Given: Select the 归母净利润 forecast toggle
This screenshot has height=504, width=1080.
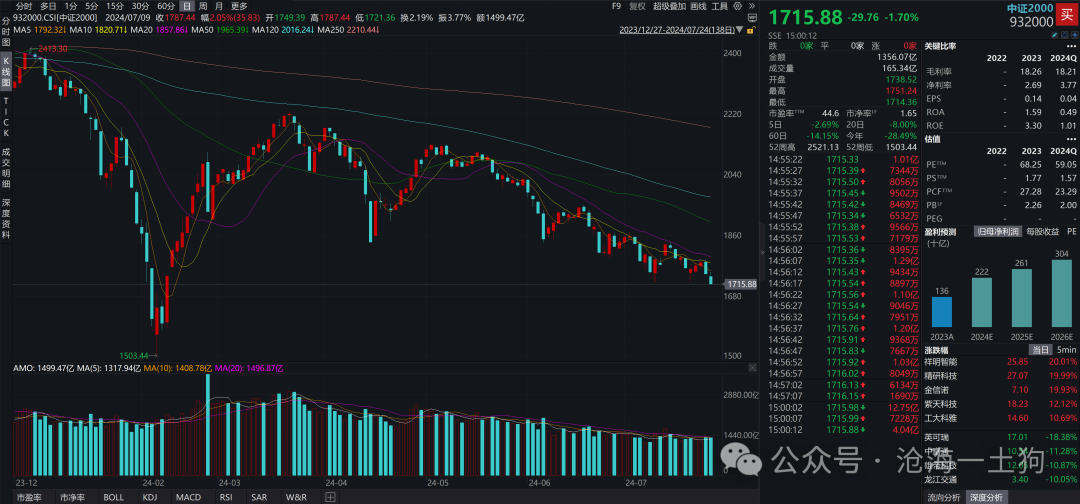Looking at the screenshot, I should (997, 231).
